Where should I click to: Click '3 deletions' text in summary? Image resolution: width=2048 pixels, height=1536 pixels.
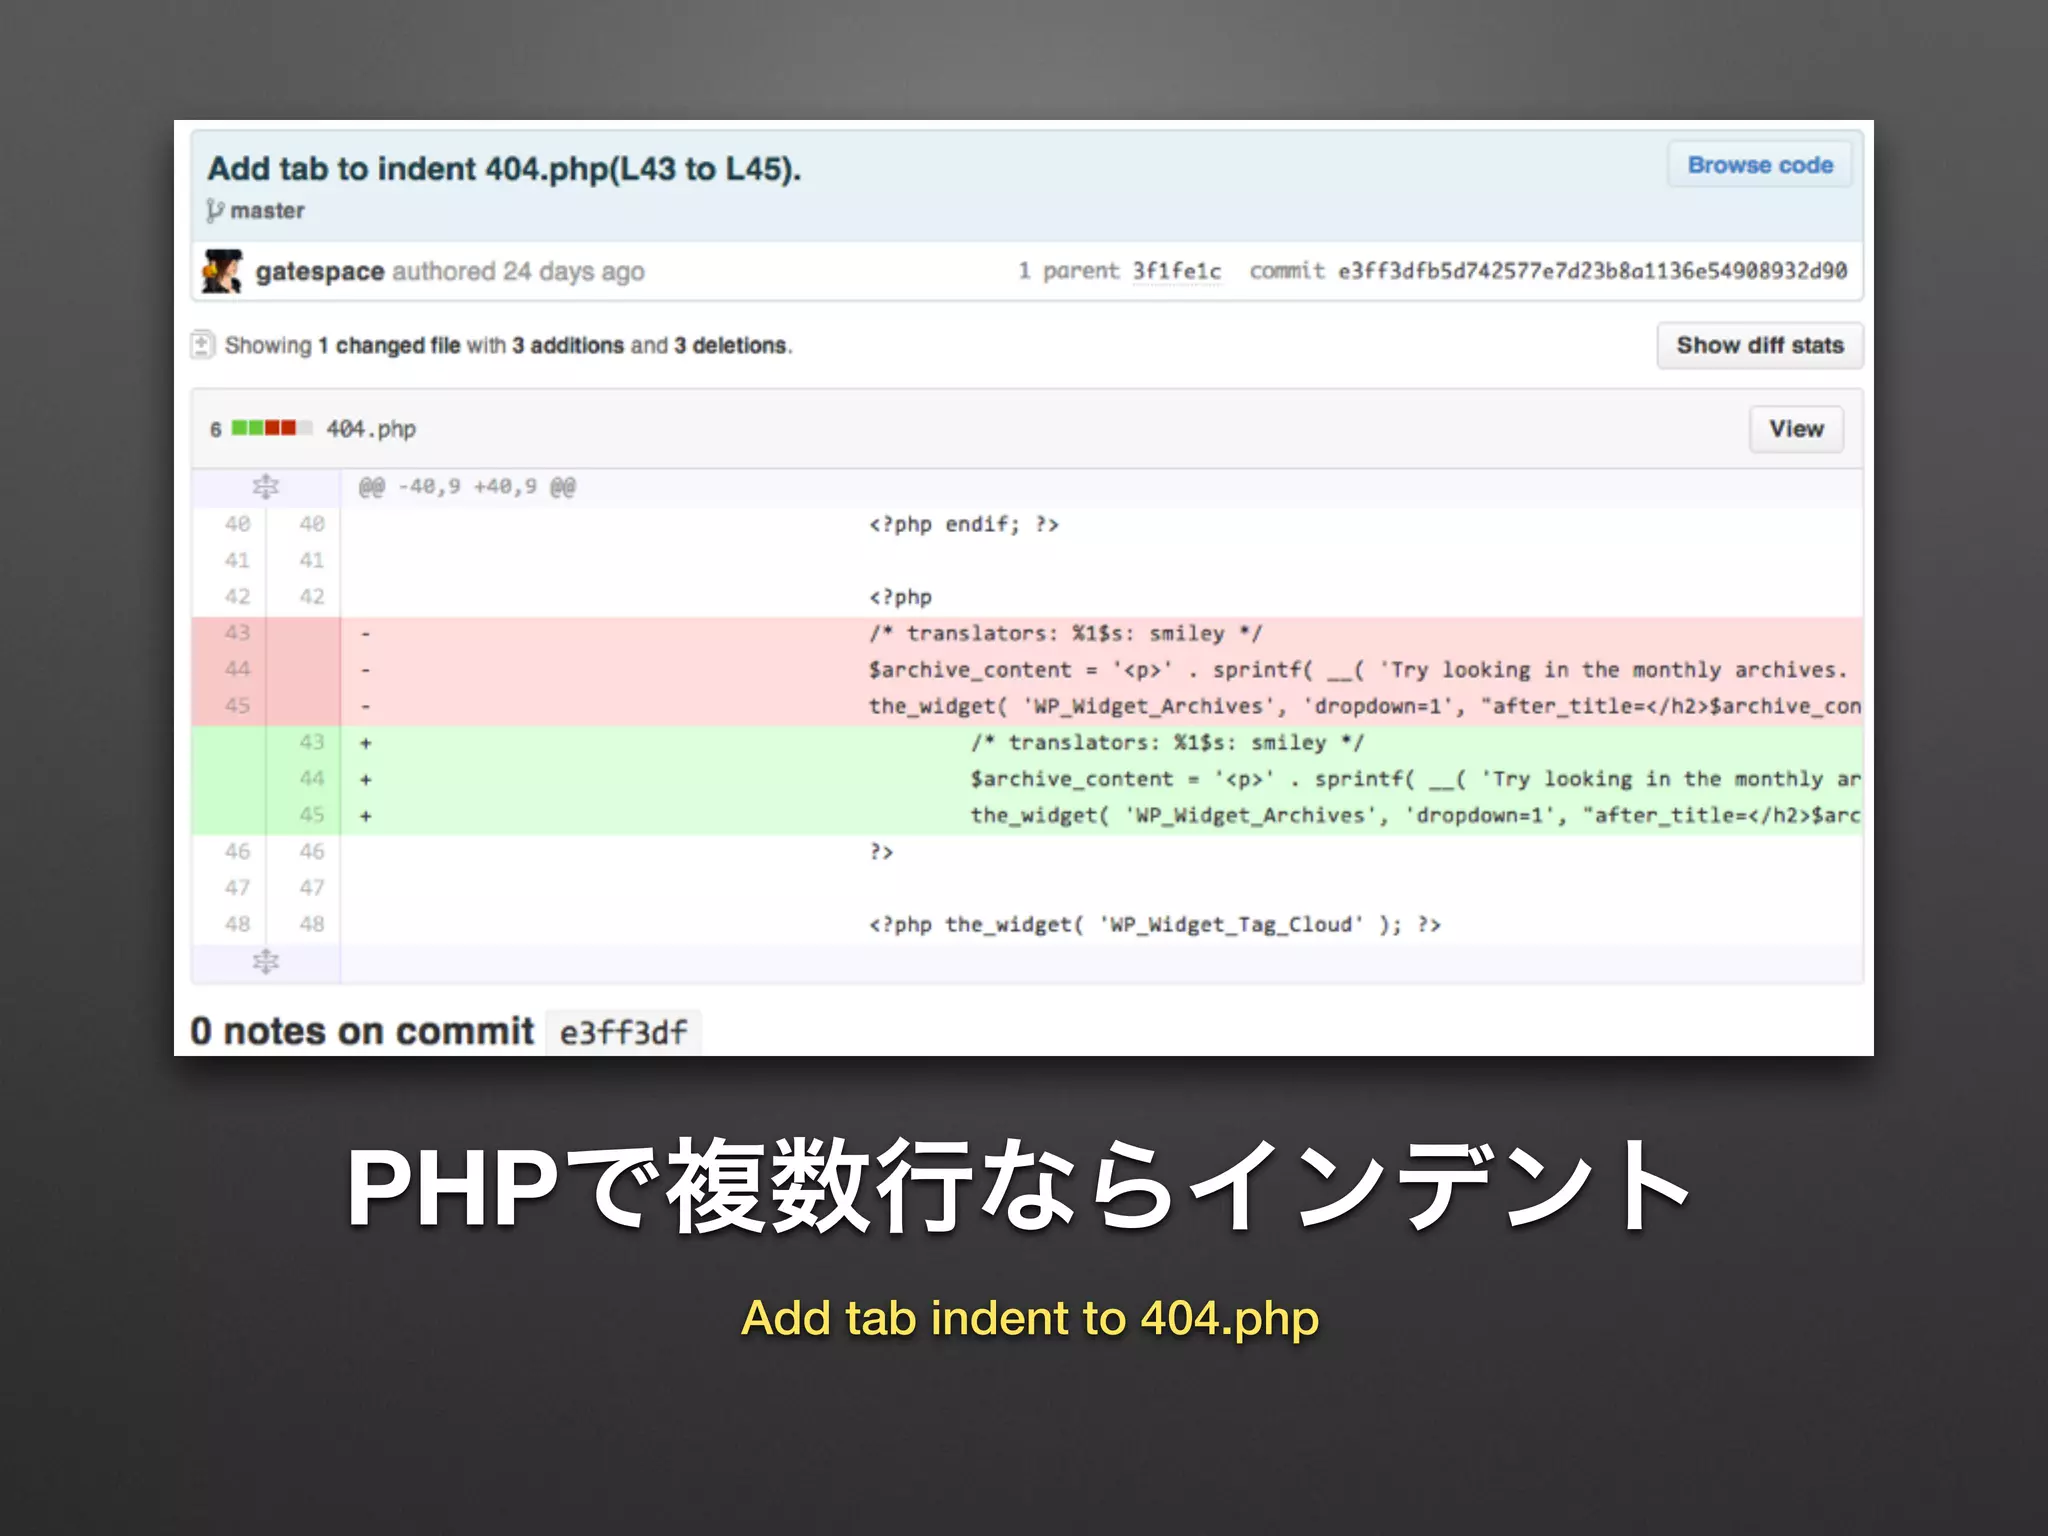(x=730, y=345)
